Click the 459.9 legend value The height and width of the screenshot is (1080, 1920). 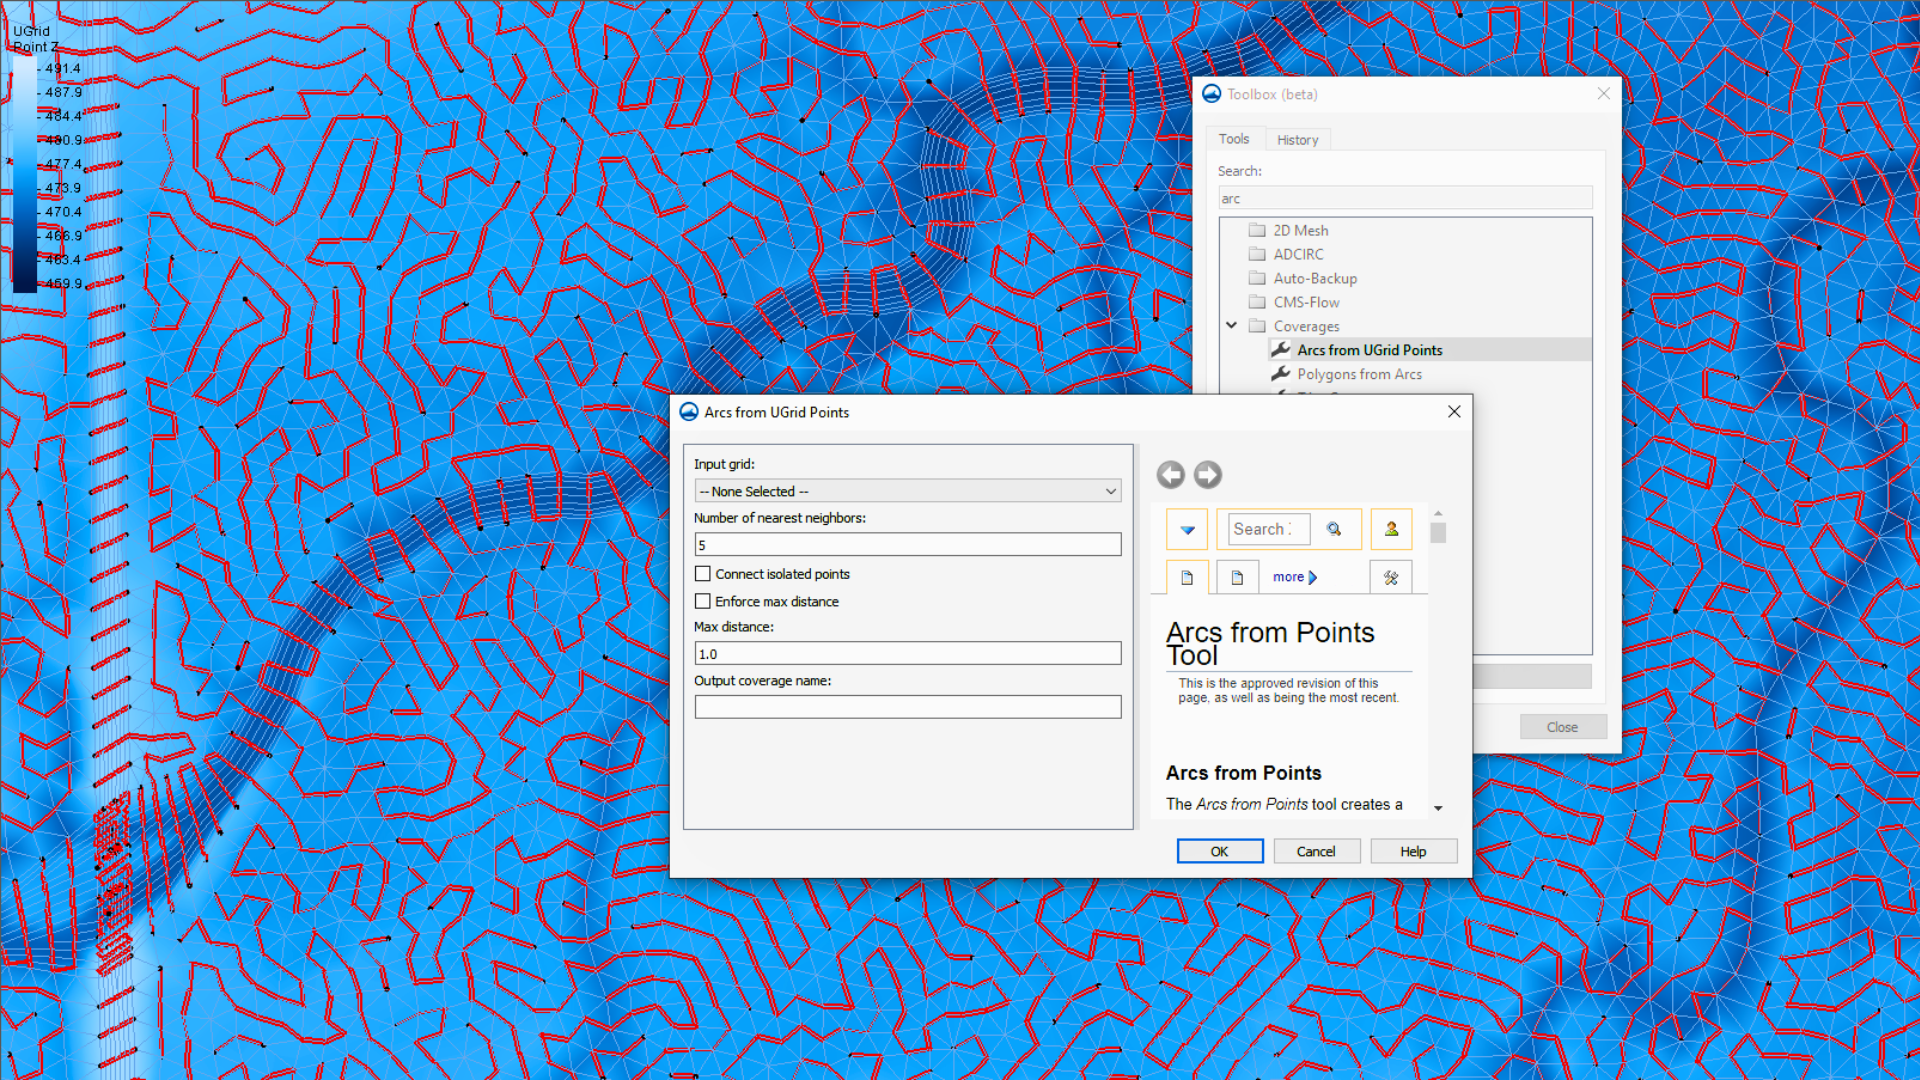tap(64, 284)
